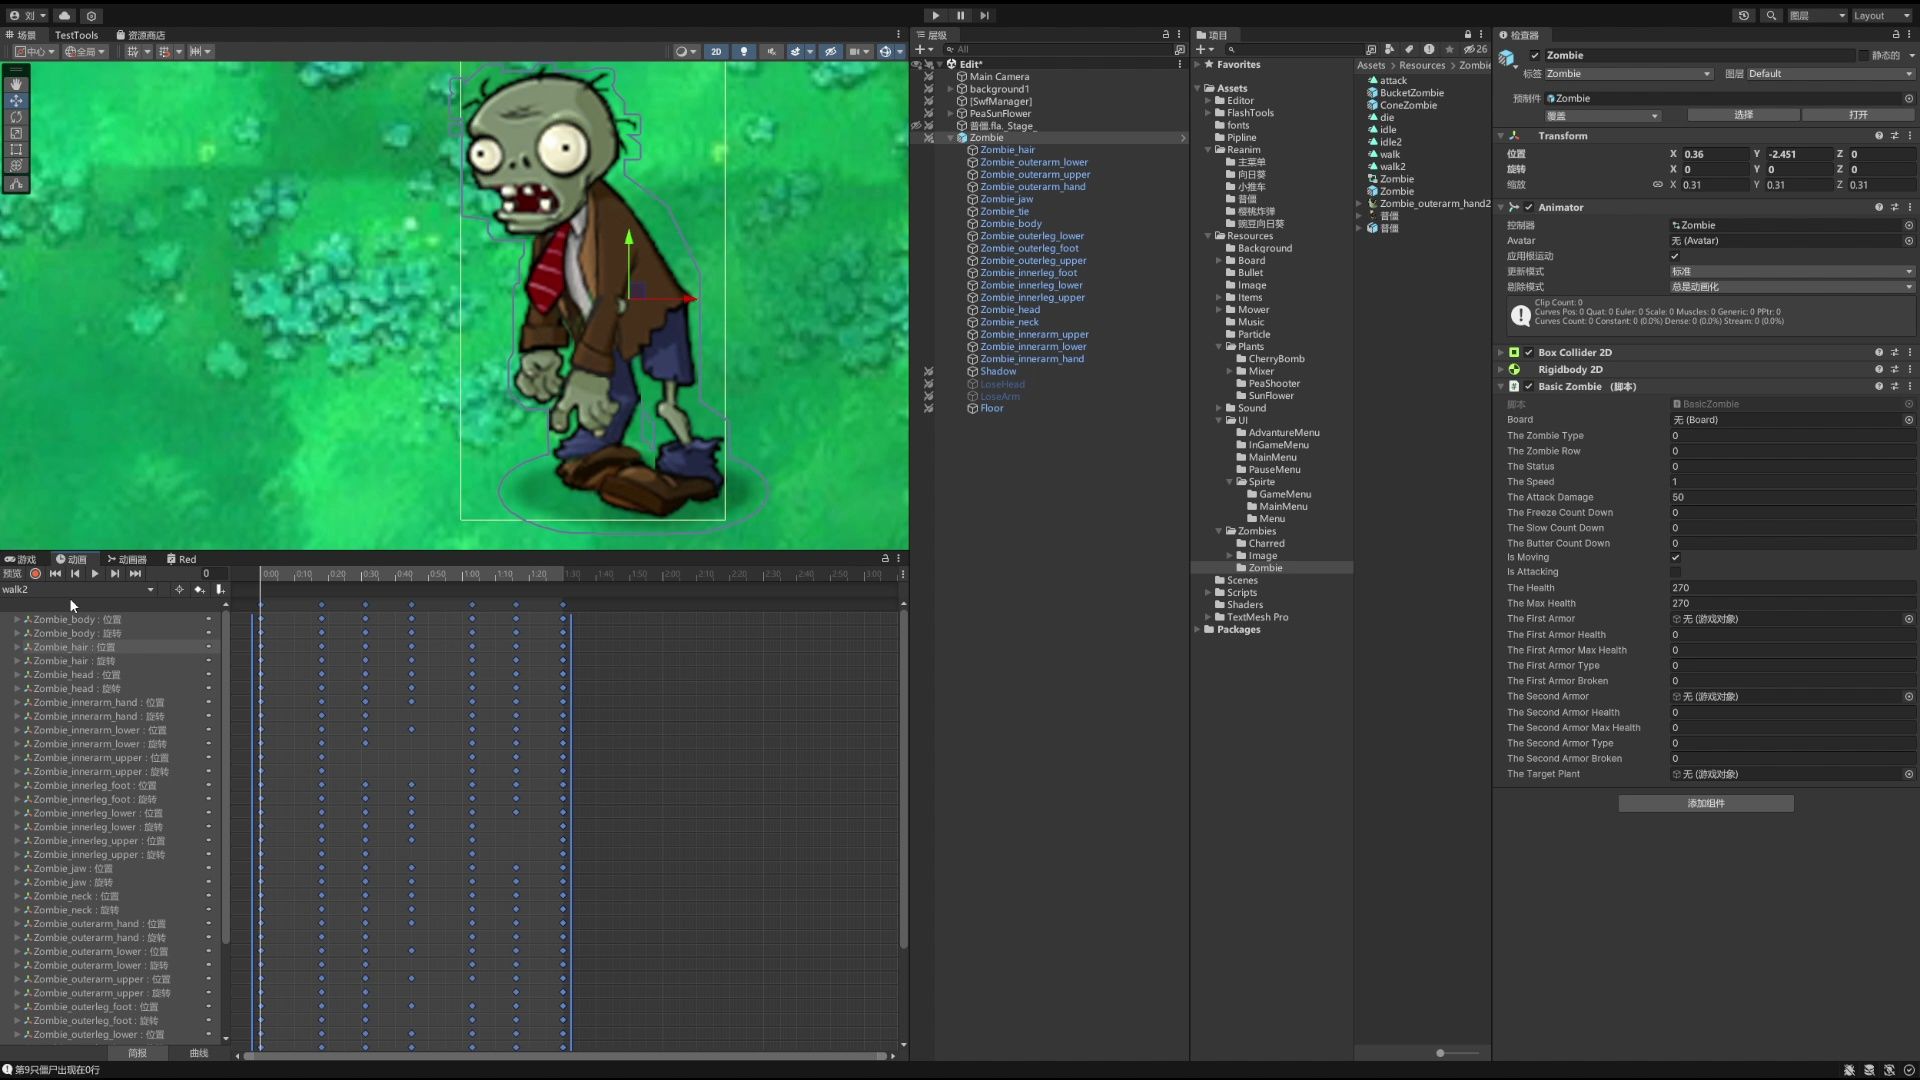Switch to the Red tab
Viewport: 1920px width, 1080px height.
click(x=182, y=560)
